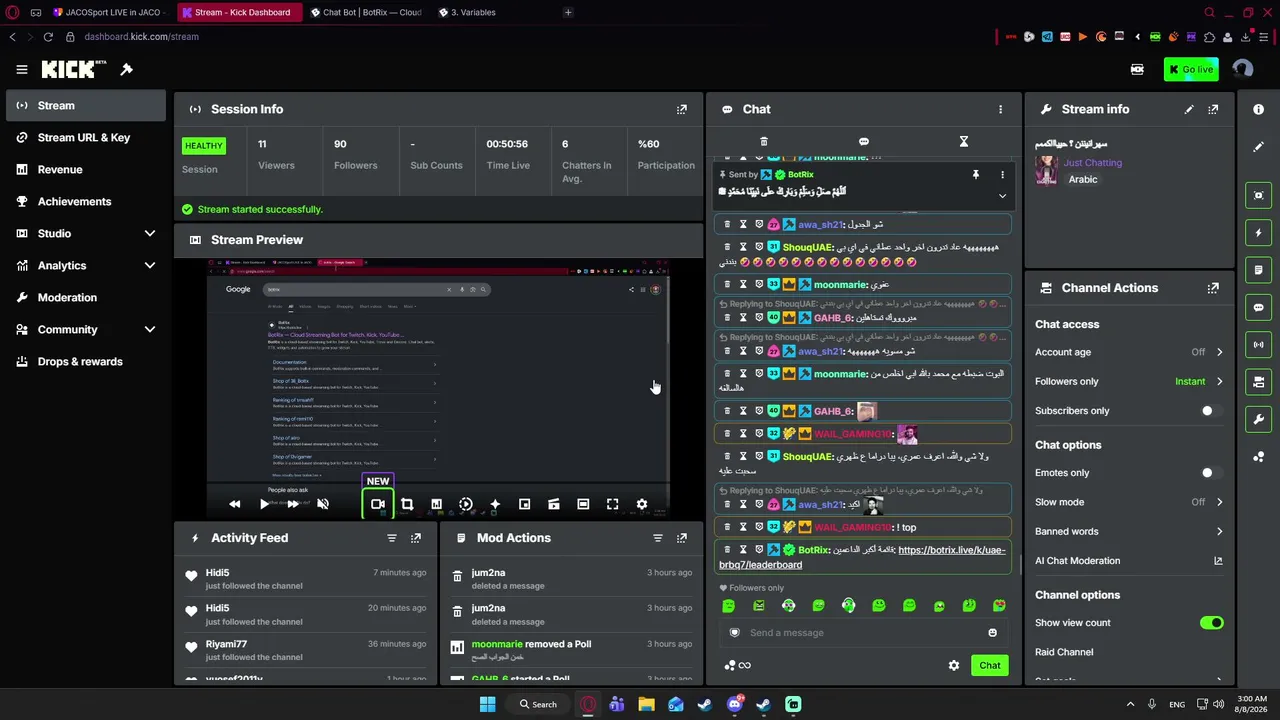Toggle Subscribers only chat
This screenshot has width=1280, height=720.
point(1211,411)
